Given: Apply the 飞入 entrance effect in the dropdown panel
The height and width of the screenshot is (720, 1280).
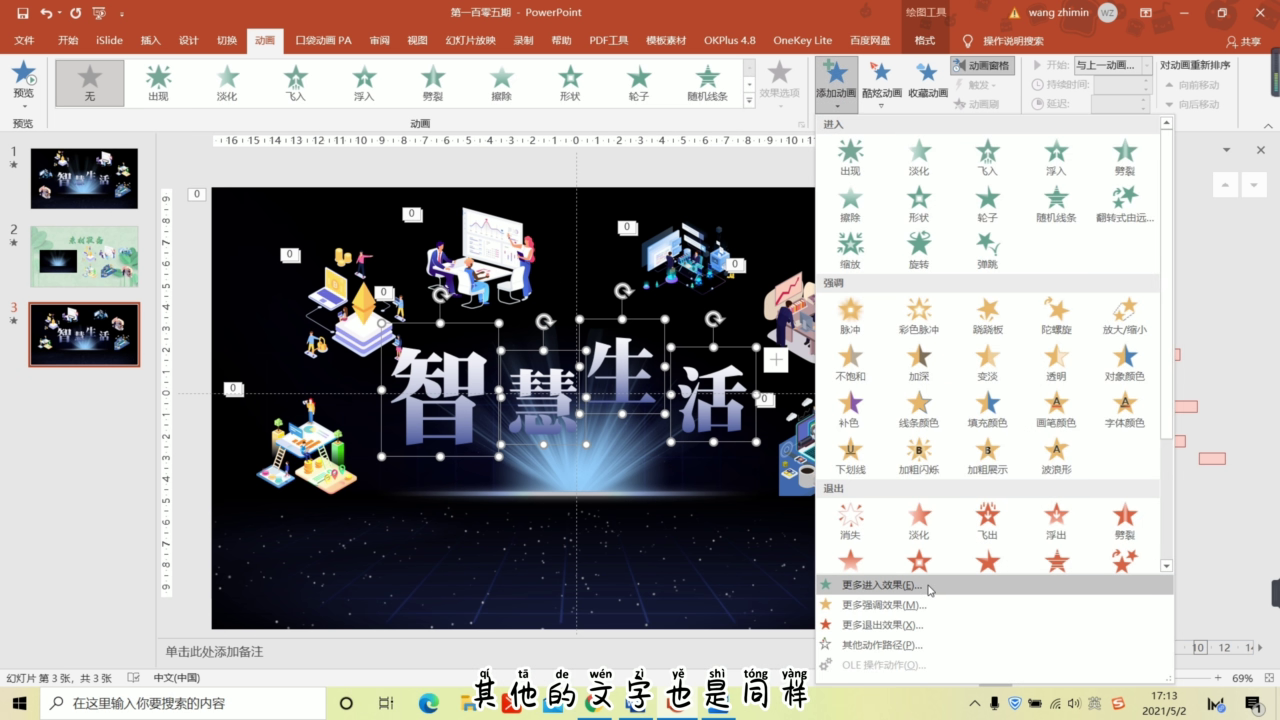Looking at the screenshot, I should click(x=987, y=158).
